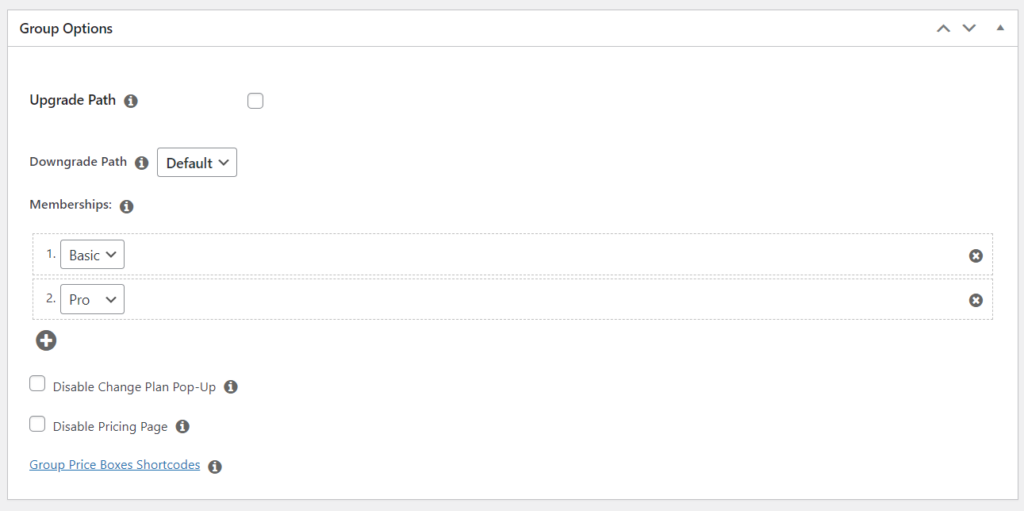
Task: Click the Upgrade Path info icon
Action: coord(131,101)
